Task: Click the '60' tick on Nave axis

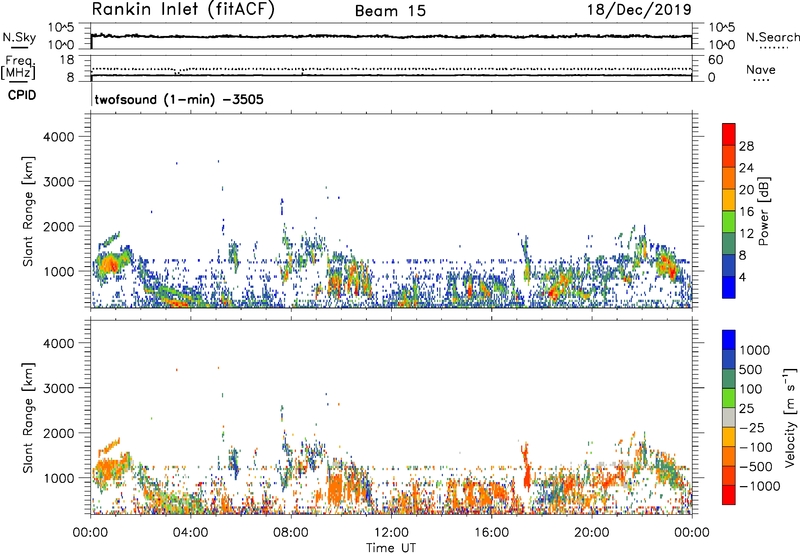Action: click(715, 60)
